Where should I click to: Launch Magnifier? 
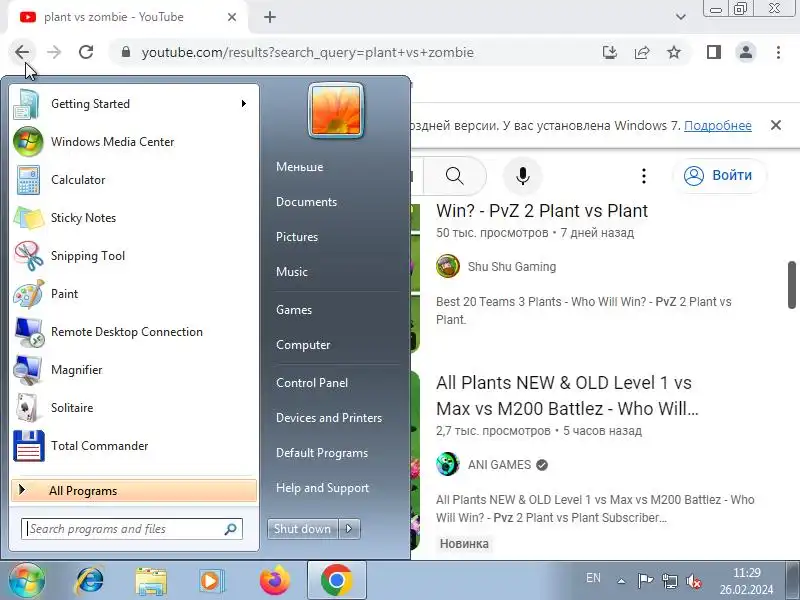click(134, 370)
